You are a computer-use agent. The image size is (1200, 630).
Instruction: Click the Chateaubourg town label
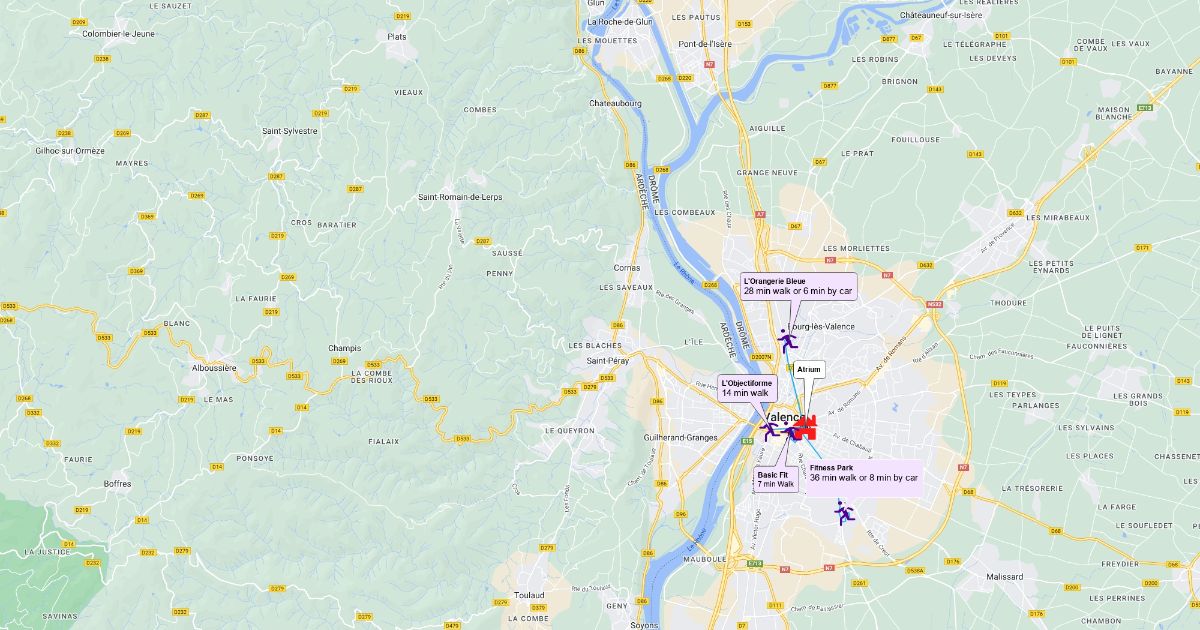point(615,103)
